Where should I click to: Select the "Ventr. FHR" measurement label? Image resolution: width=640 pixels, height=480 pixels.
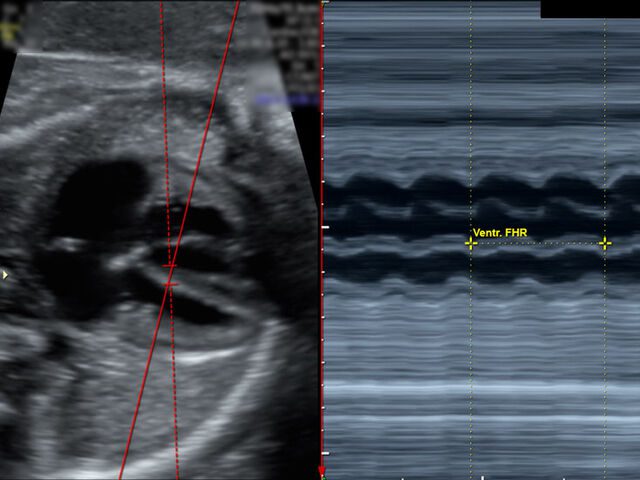pos(500,233)
